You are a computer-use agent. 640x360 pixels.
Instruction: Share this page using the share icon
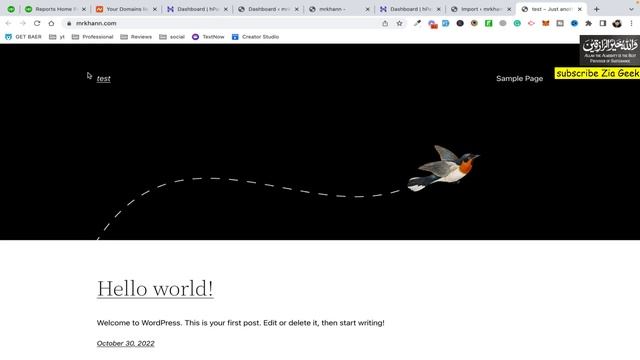pos(385,23)
